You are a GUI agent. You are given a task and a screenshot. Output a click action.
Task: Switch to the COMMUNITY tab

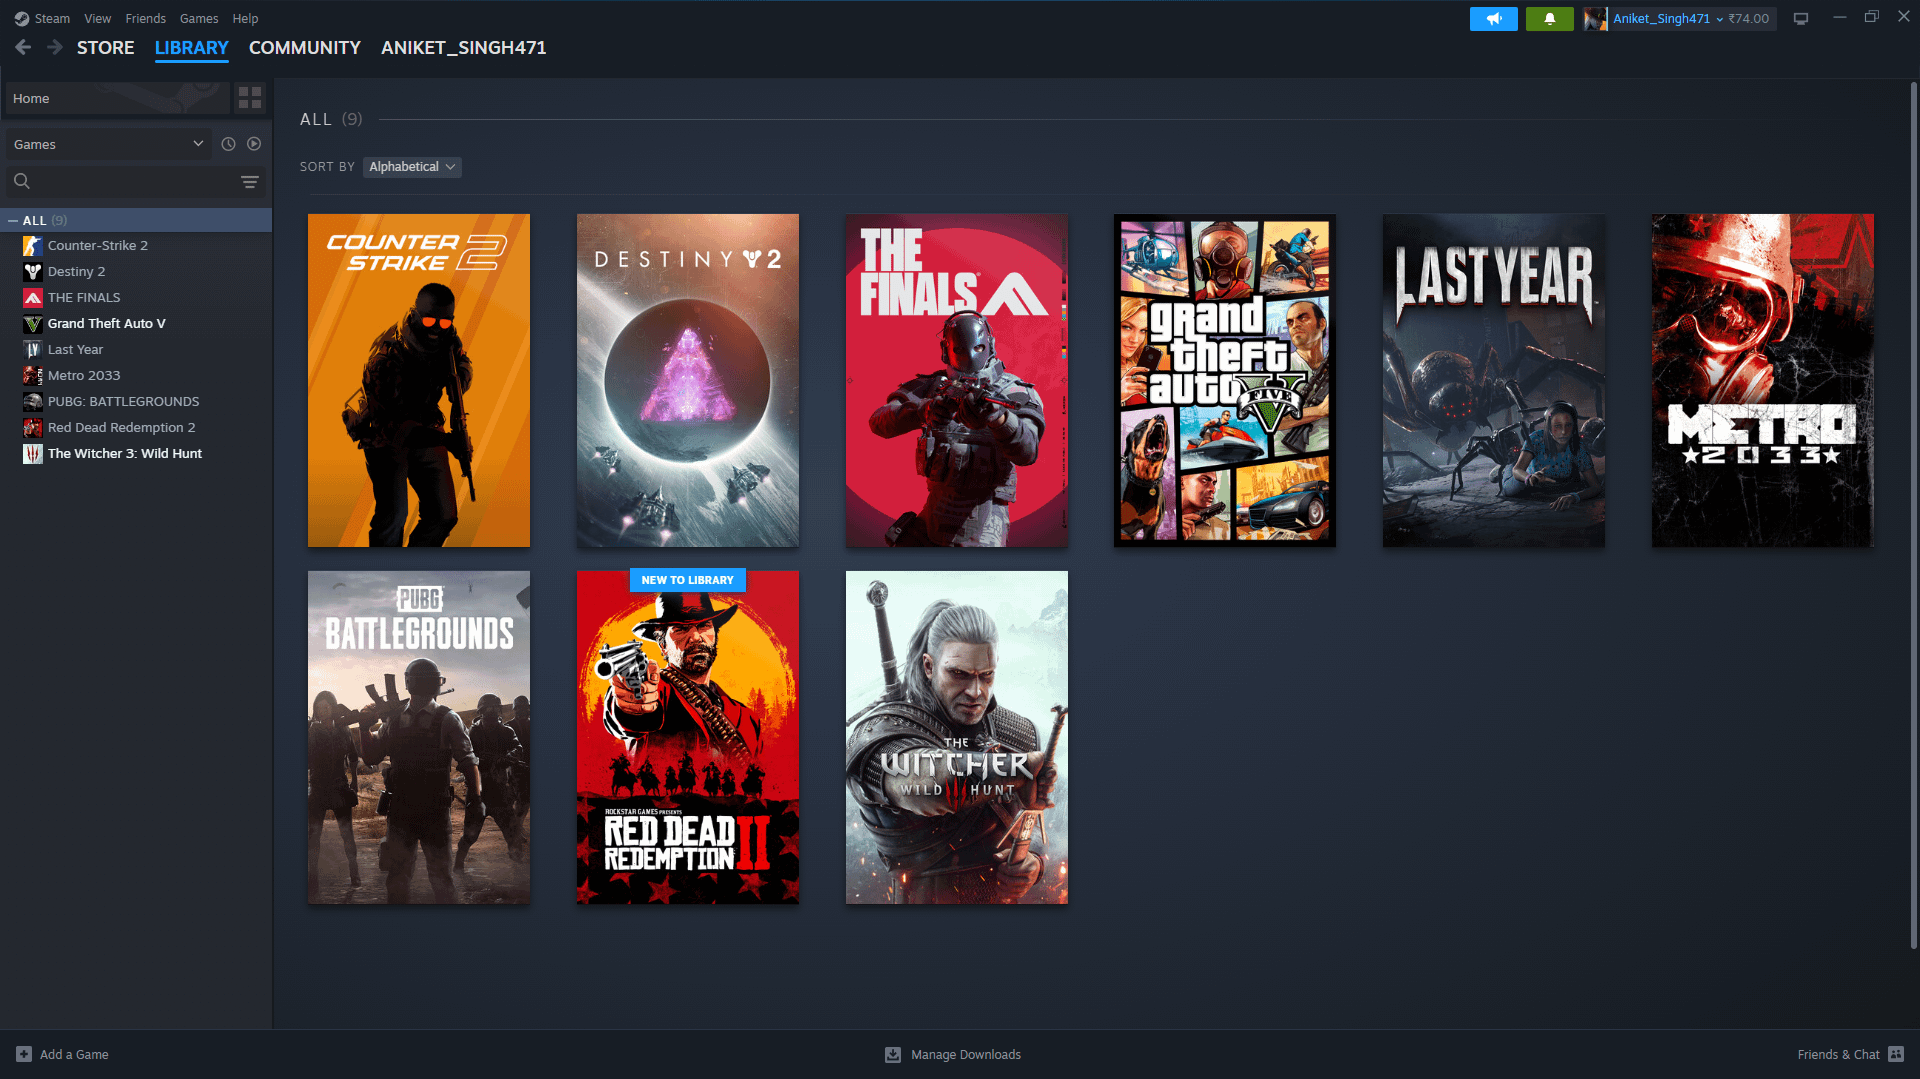304,48
